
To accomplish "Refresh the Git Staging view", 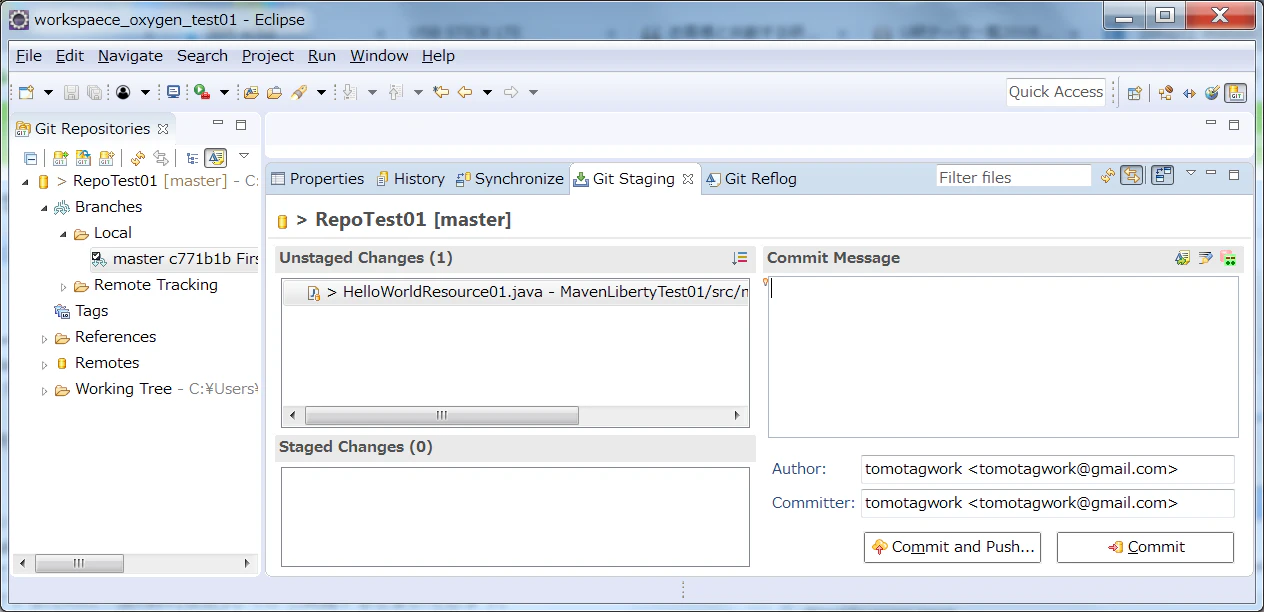I will click(1108, 176).
